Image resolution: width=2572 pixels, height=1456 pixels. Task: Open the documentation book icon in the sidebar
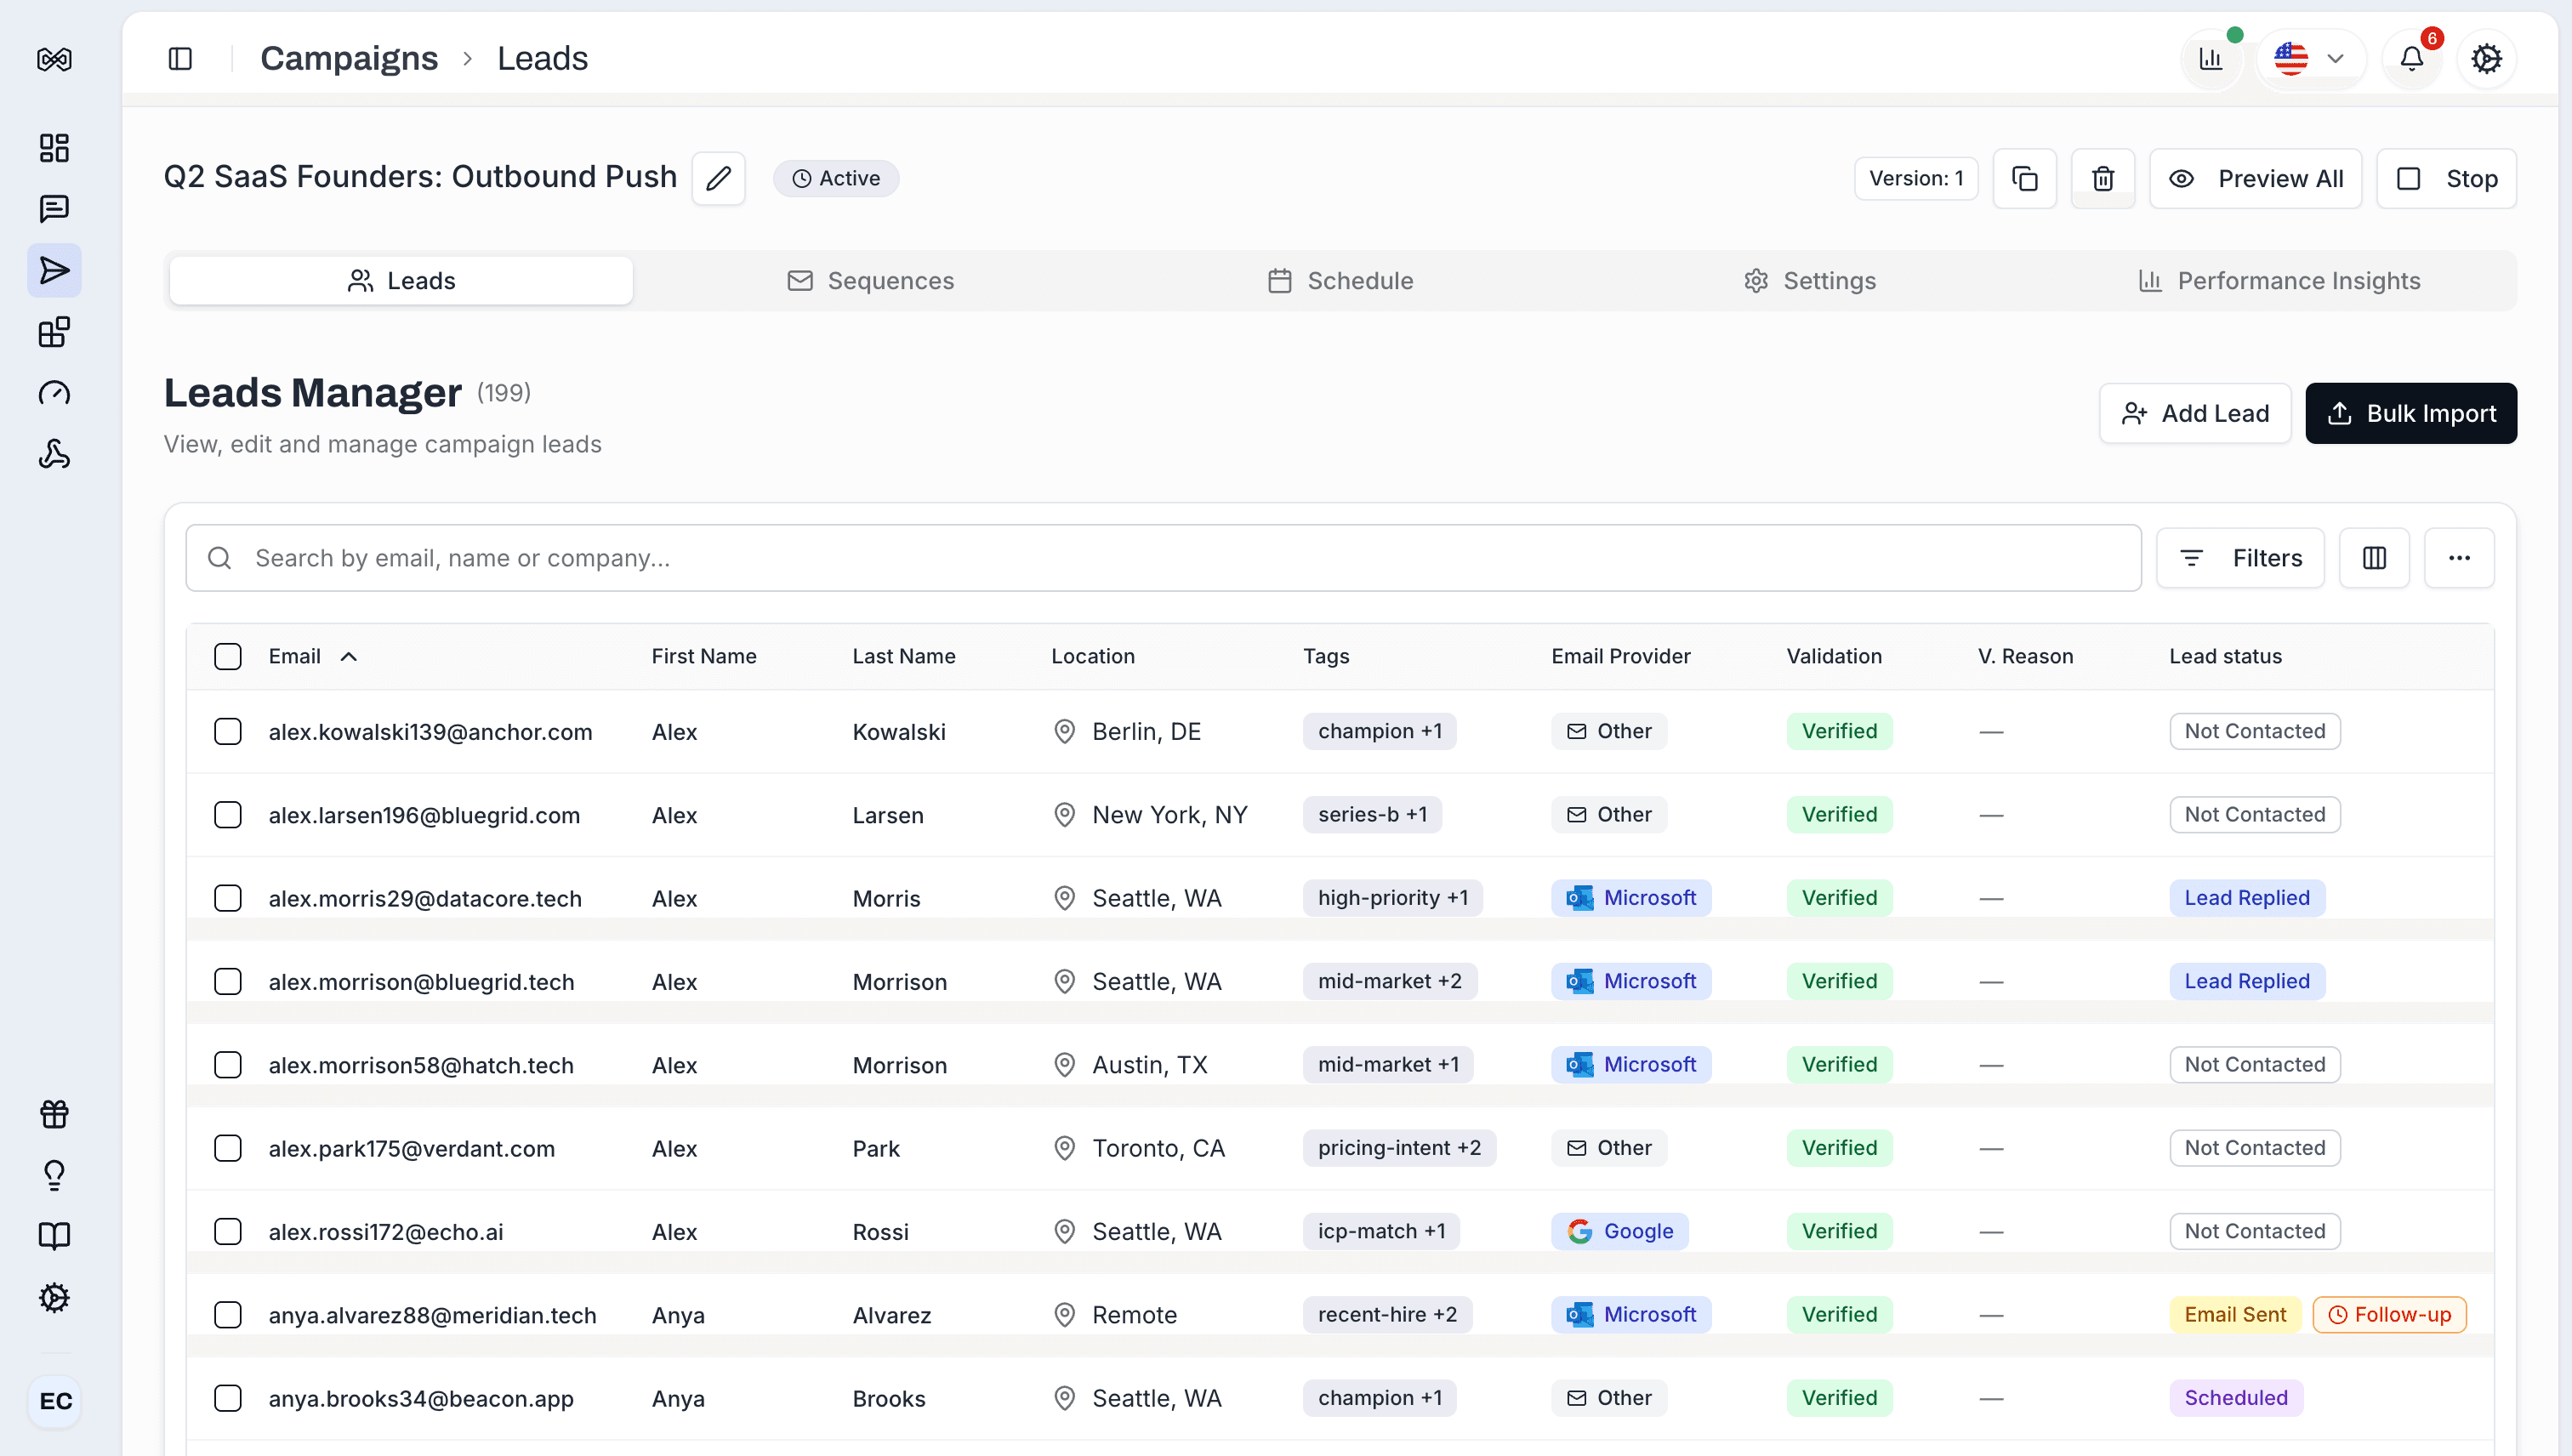[54, 1236]
